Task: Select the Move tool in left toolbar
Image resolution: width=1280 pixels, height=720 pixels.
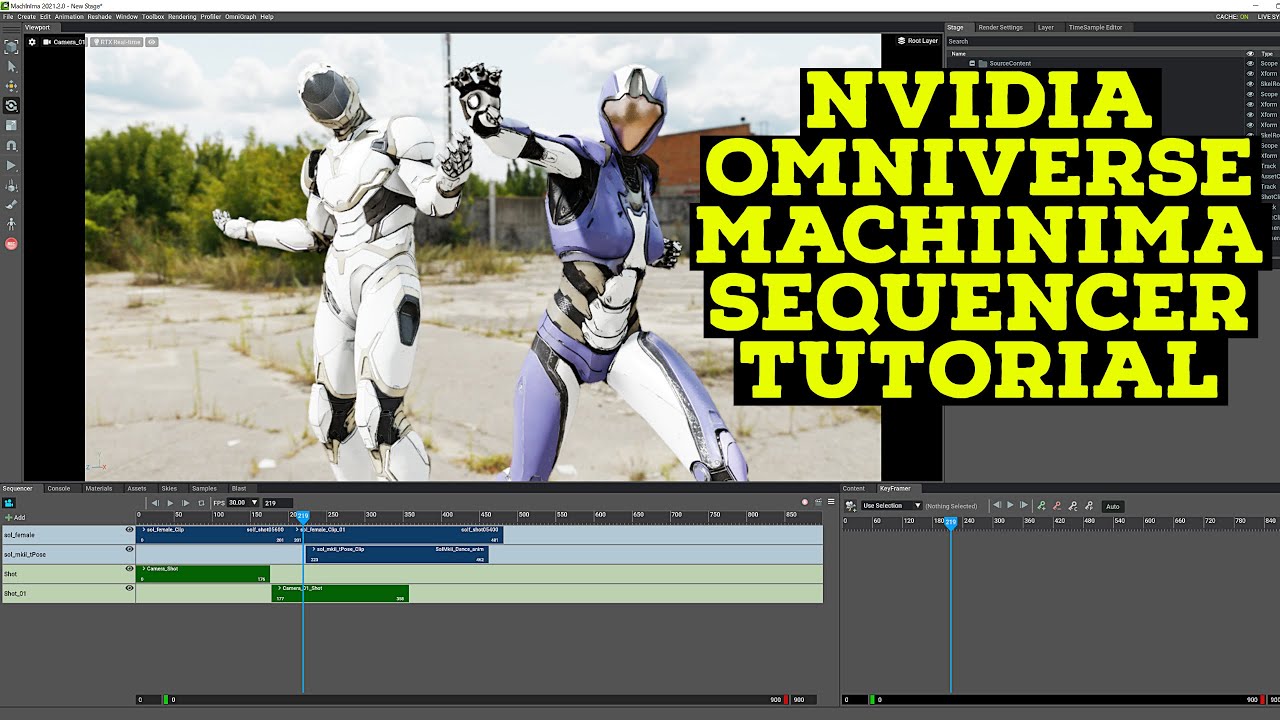Action: click(12, 86)
